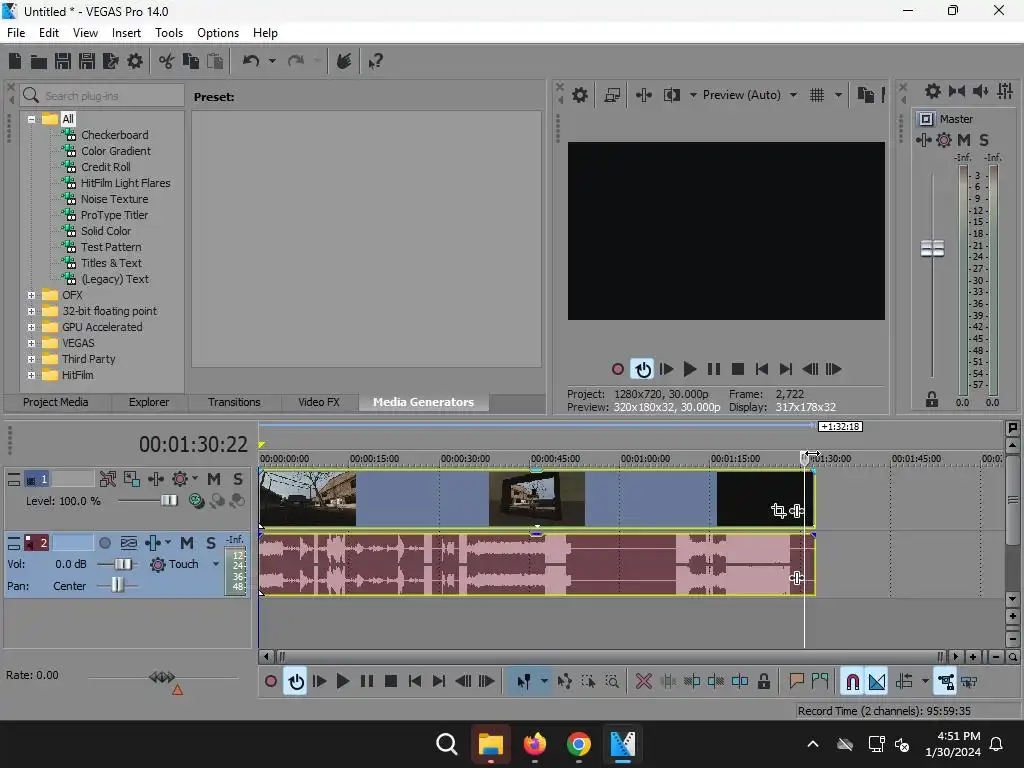Viewport: 1024px width, 768px height.
Task: Open the File menu
Action: [16, 33]
